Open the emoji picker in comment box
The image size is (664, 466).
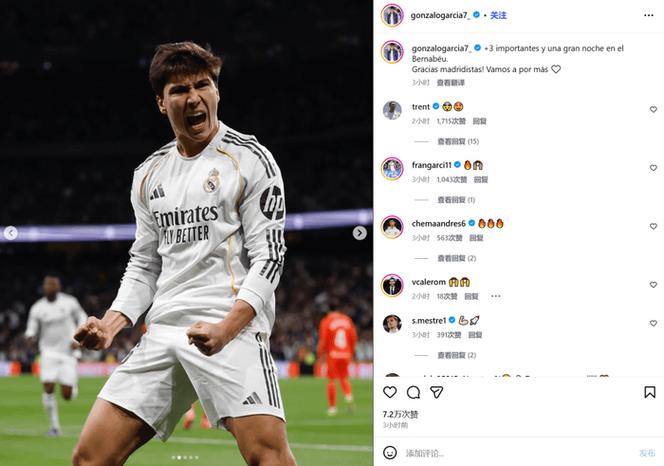point(390,452)
